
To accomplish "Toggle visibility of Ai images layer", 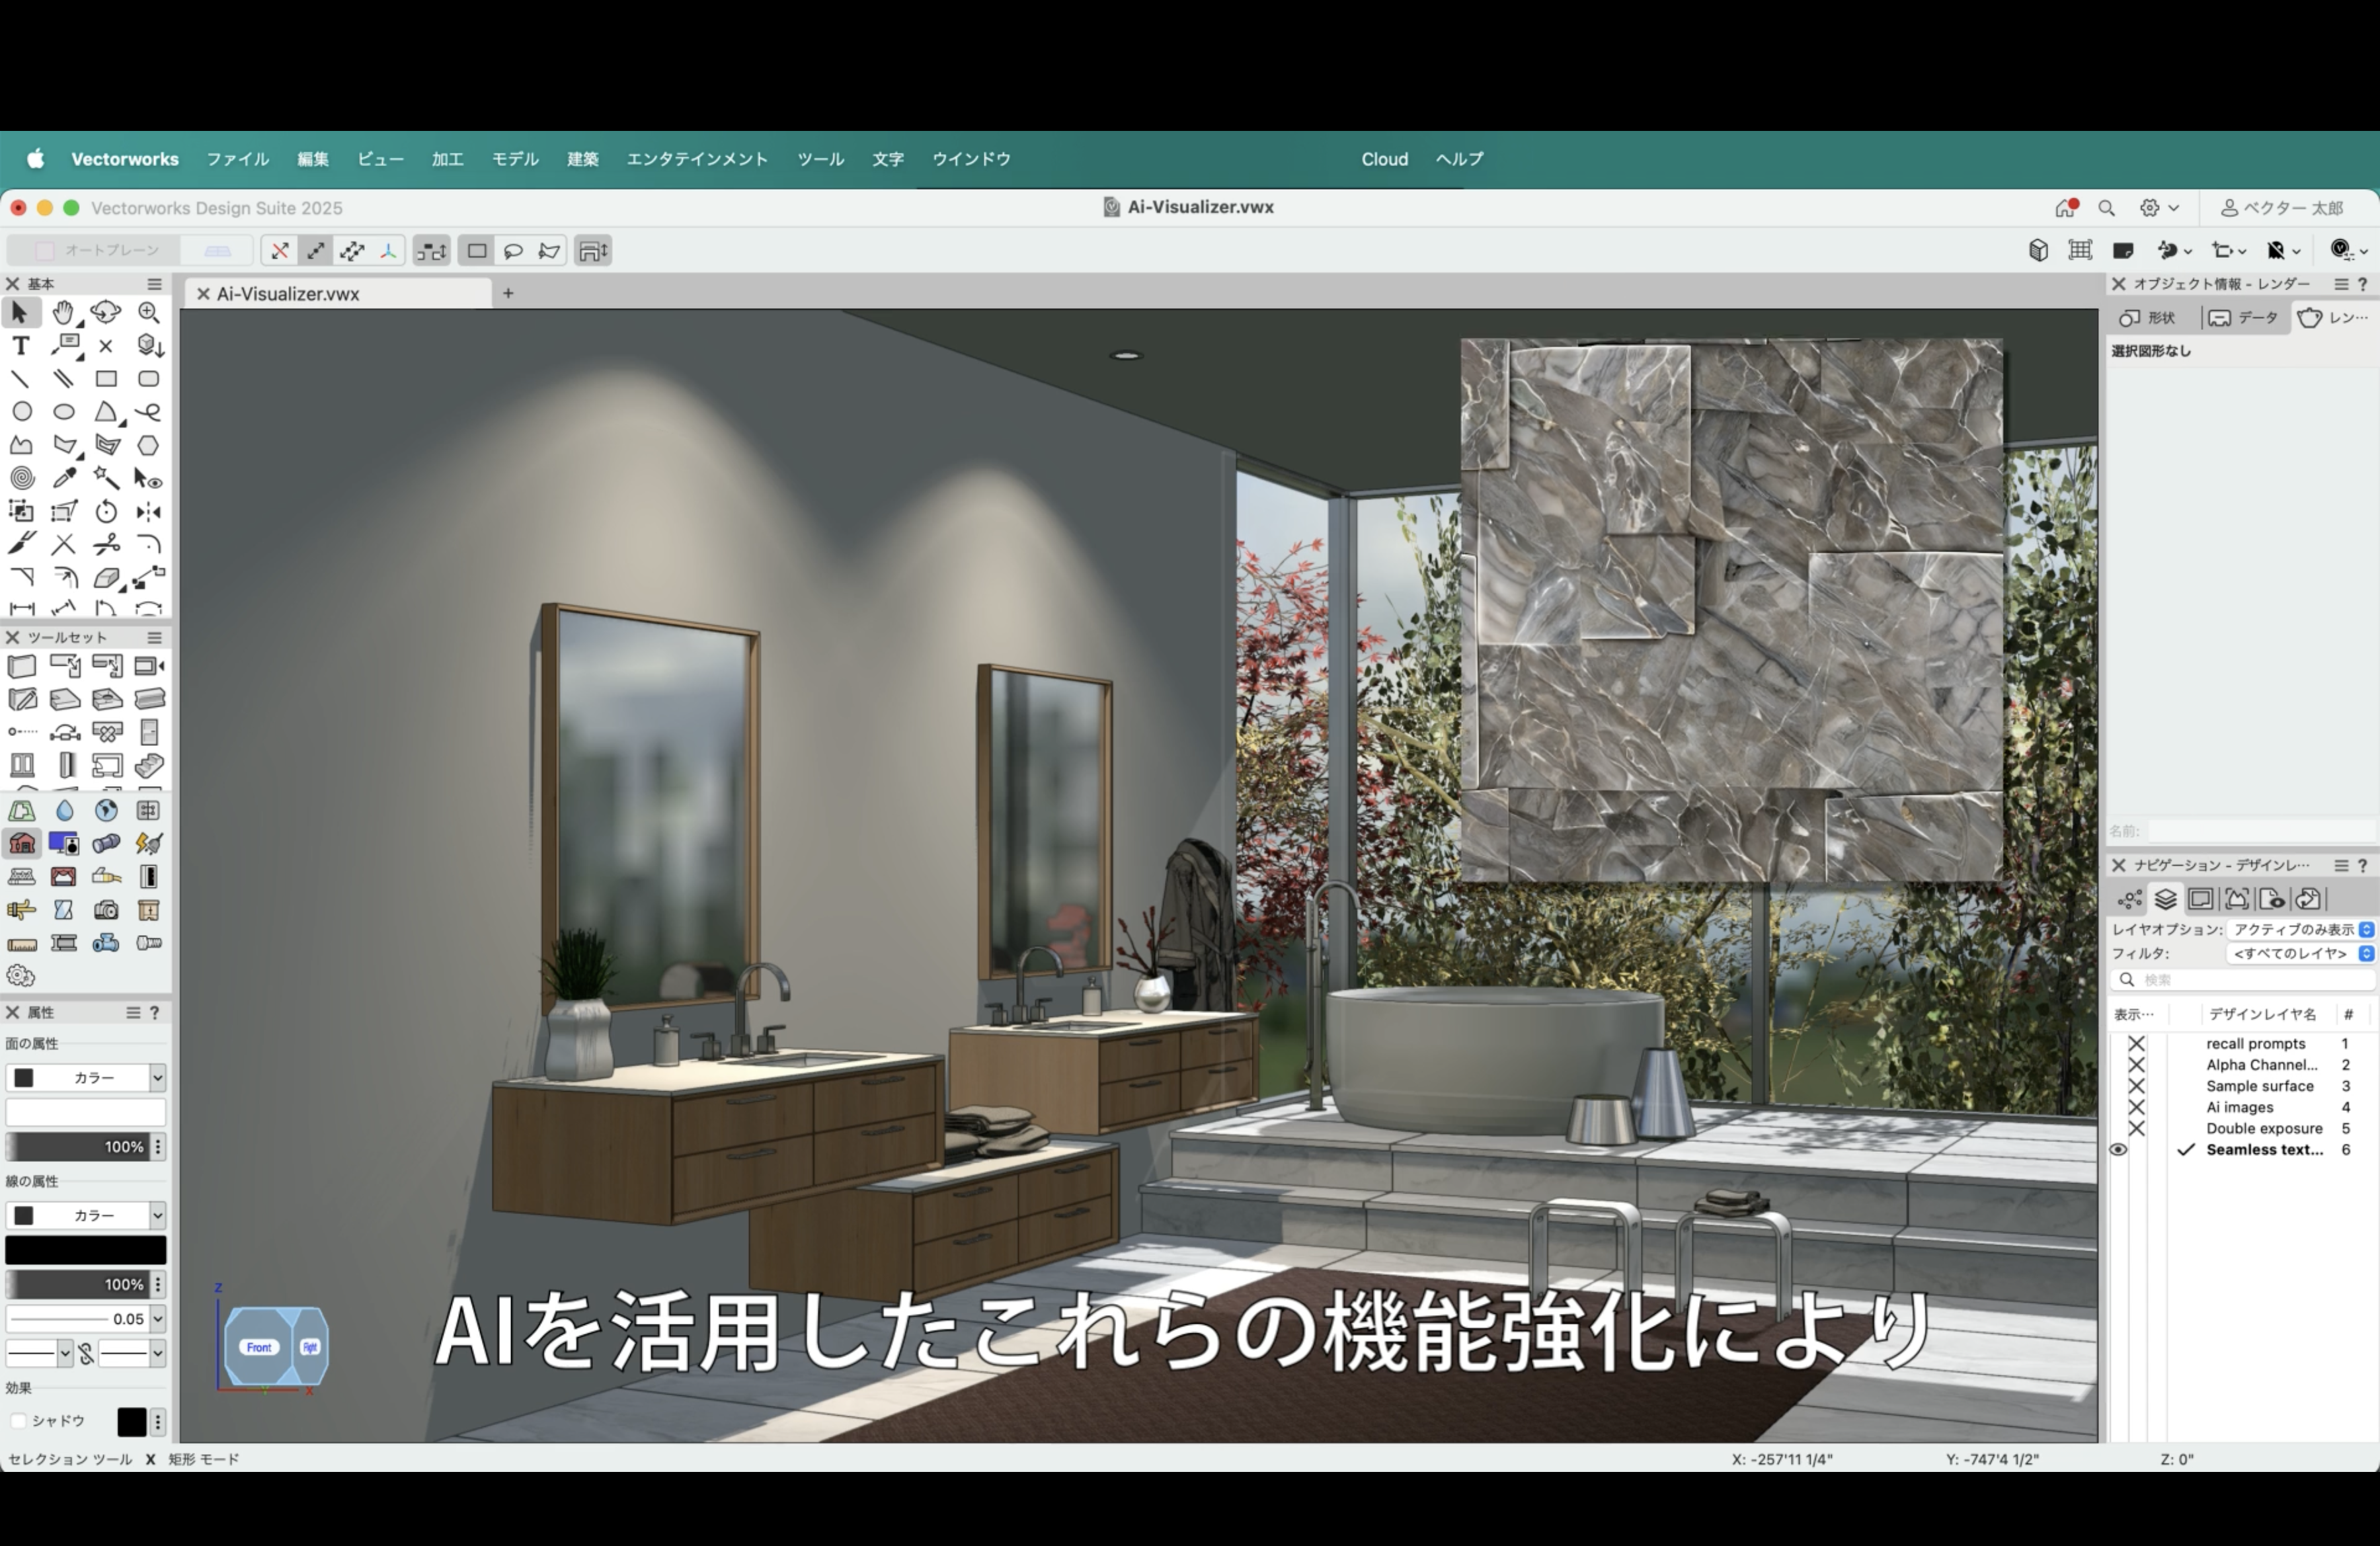I will click(2136, 1107).
